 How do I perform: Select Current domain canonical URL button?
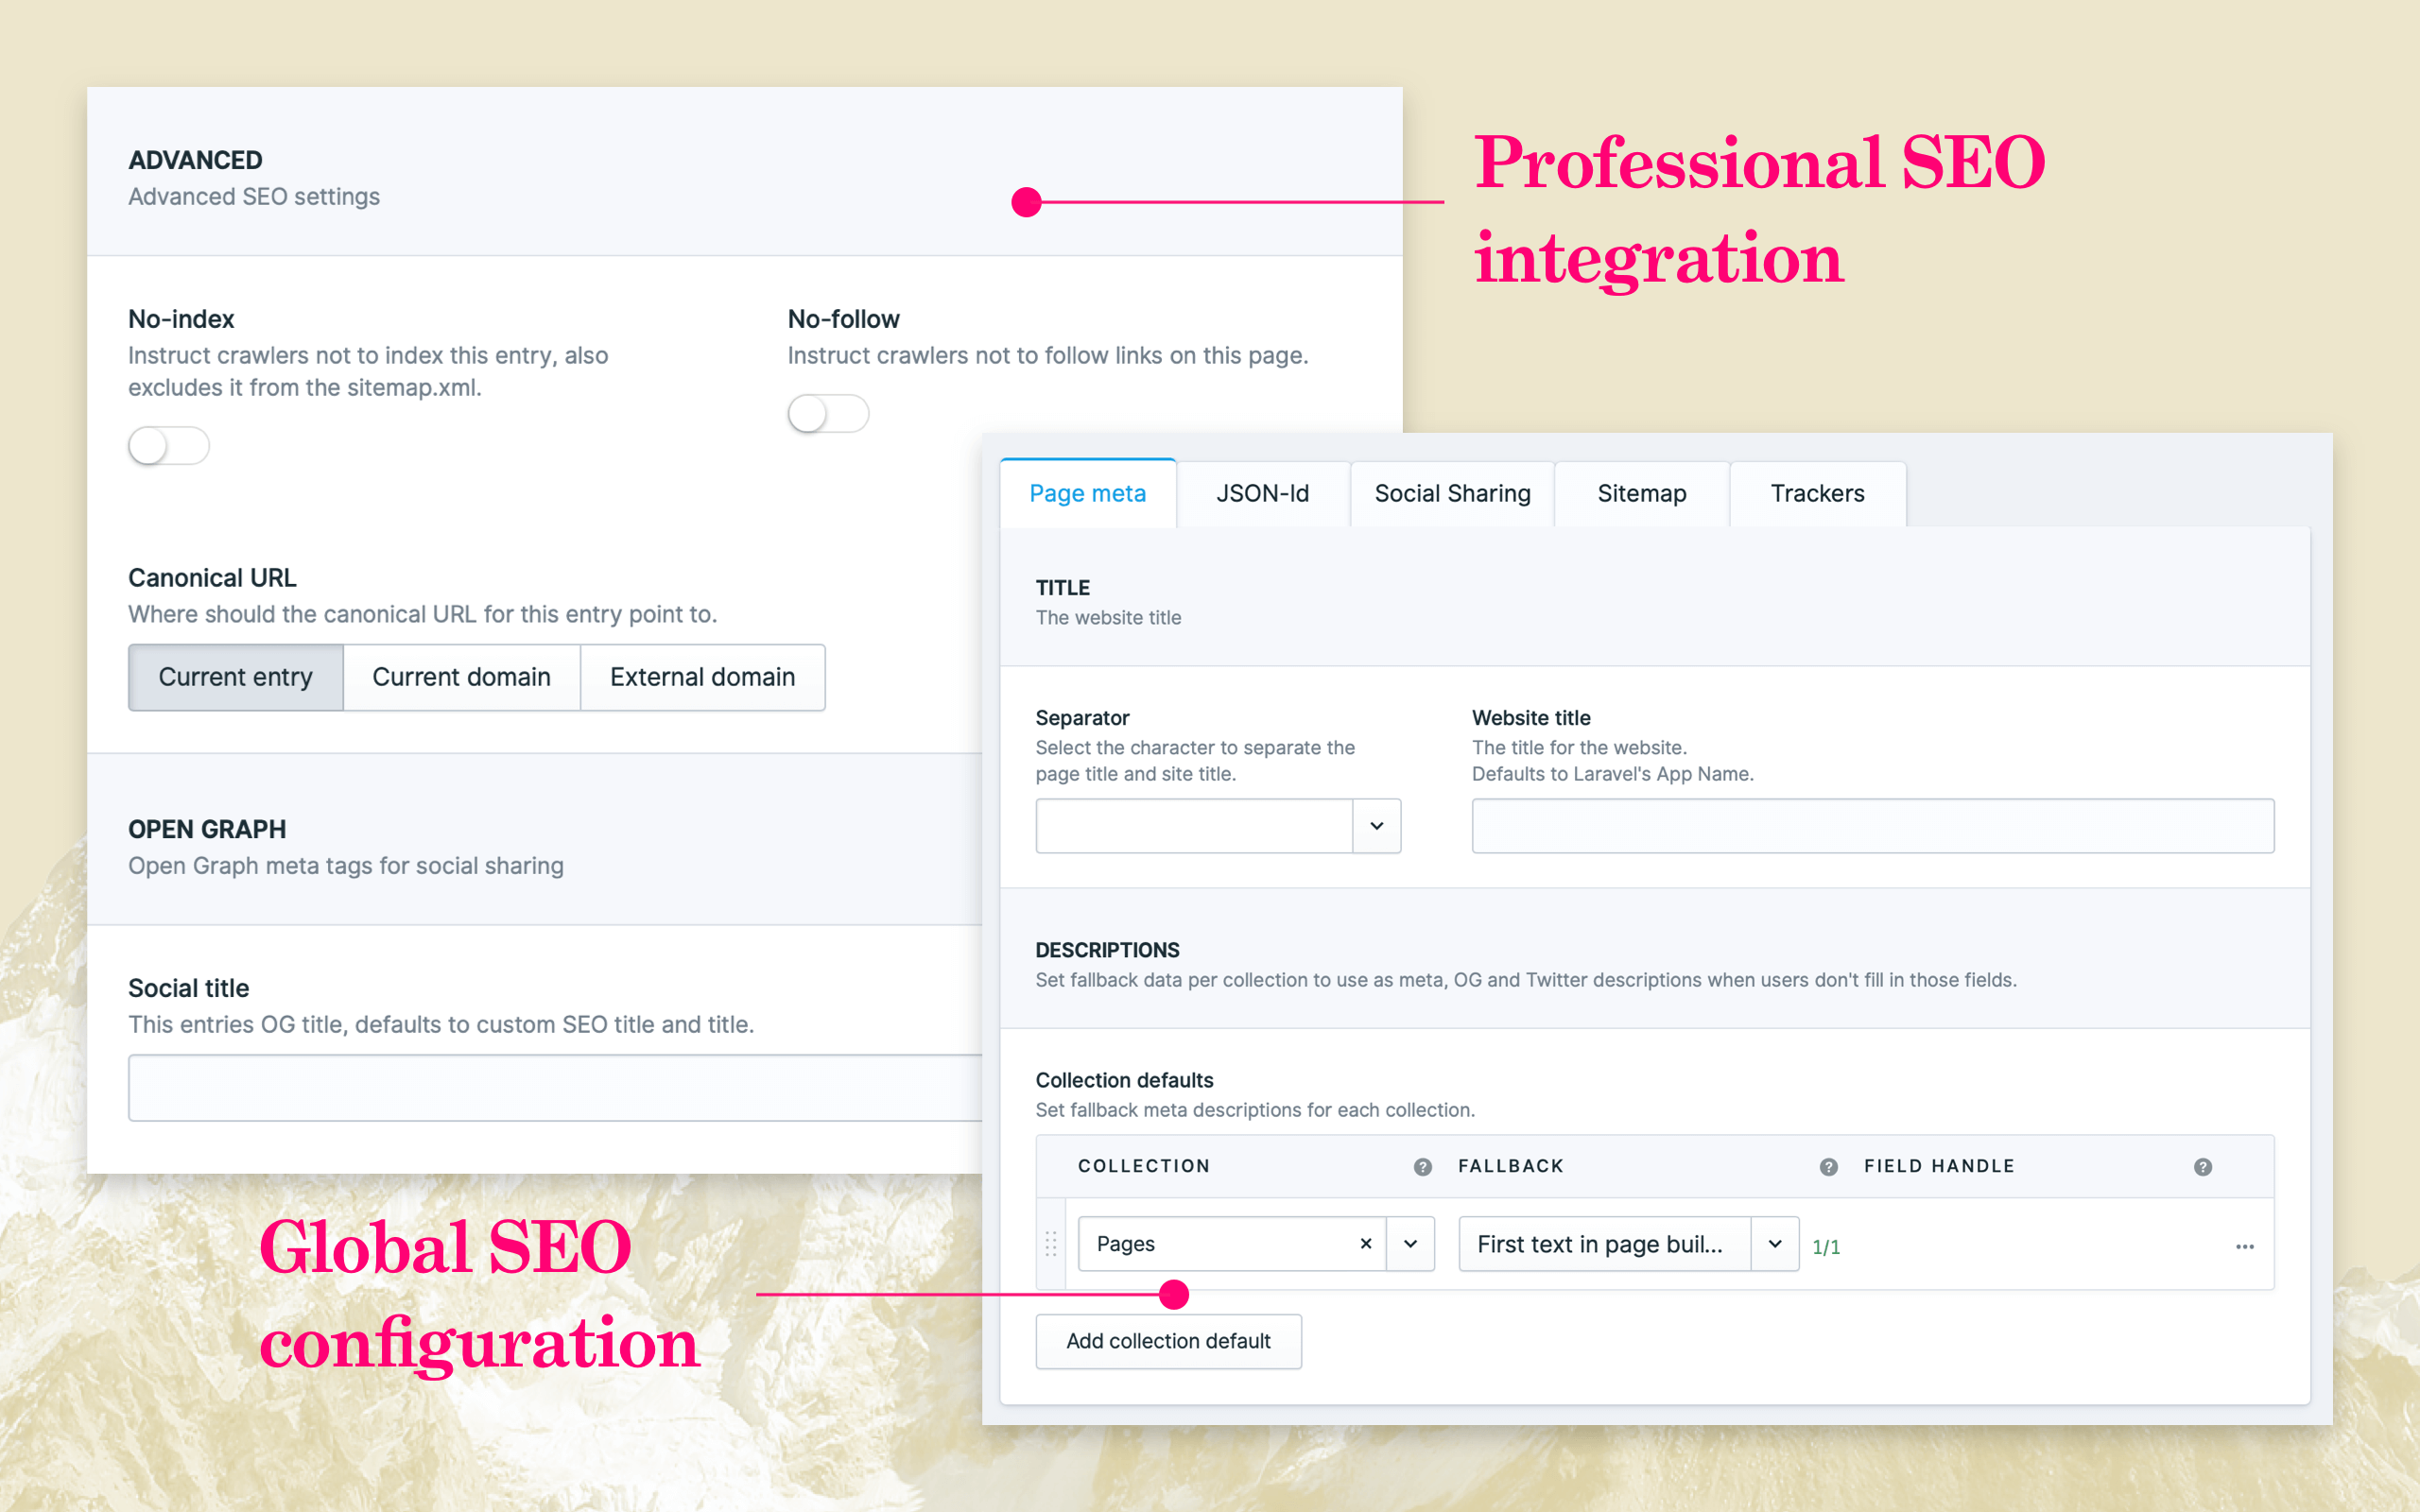(x=461, y=677)
